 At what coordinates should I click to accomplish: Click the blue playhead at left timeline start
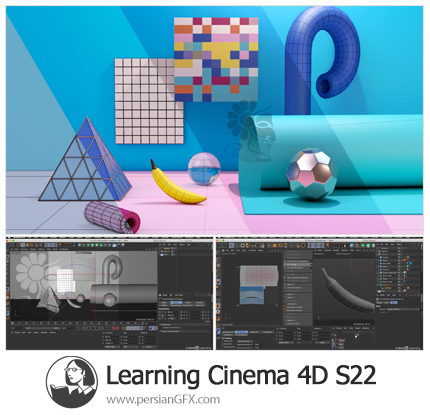pyautogui.click(x=12, y=323)
